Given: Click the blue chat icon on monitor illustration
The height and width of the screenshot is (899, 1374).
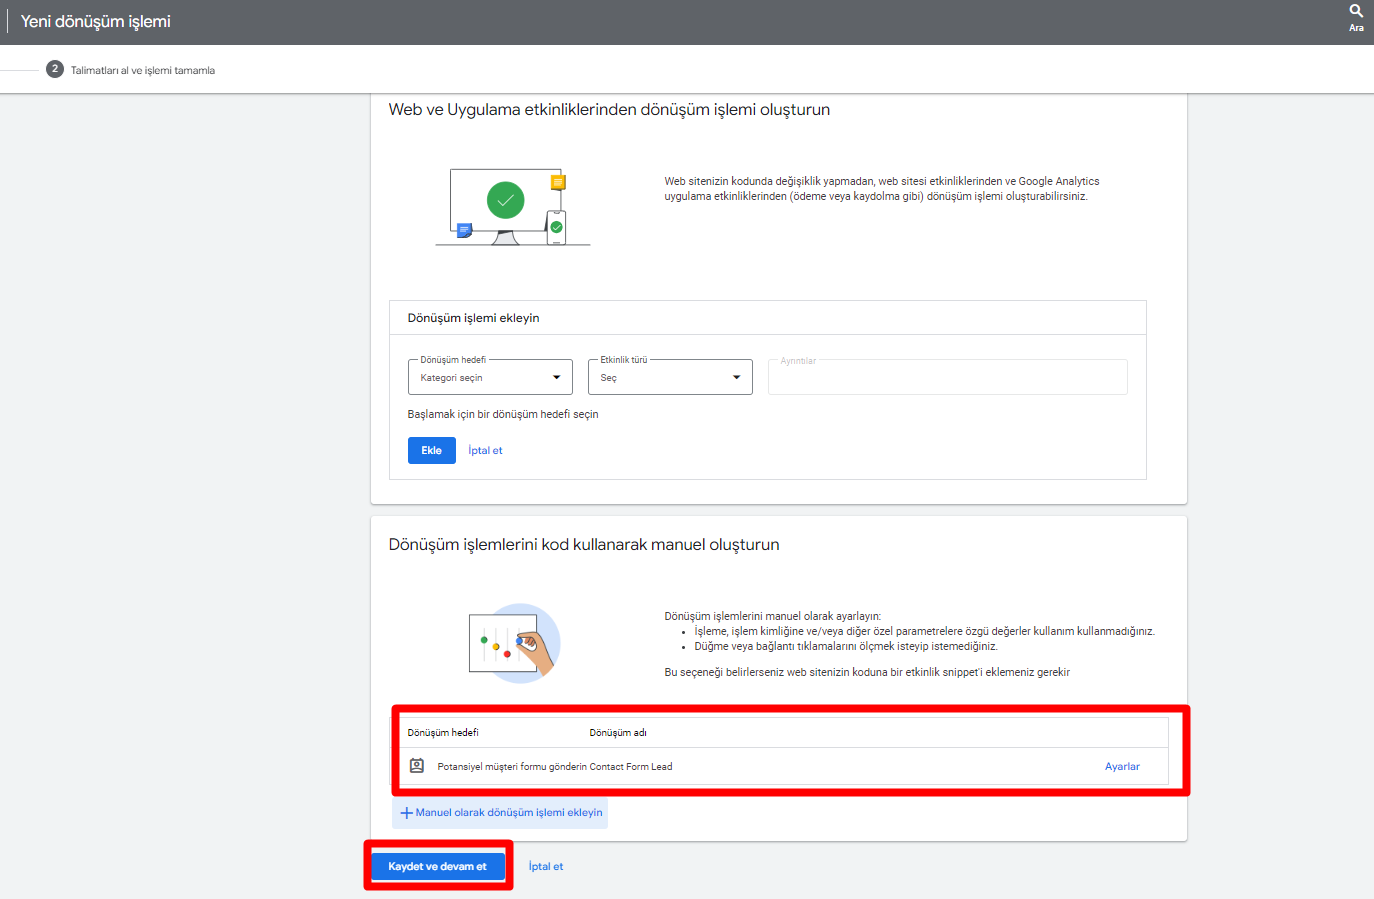Looking at the screenshot, I should tap(464, 230).
